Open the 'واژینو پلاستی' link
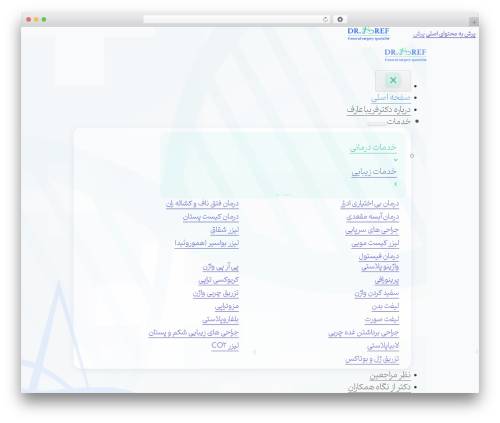This screenshot has width=500, height=423. click(x=380, y=267)
